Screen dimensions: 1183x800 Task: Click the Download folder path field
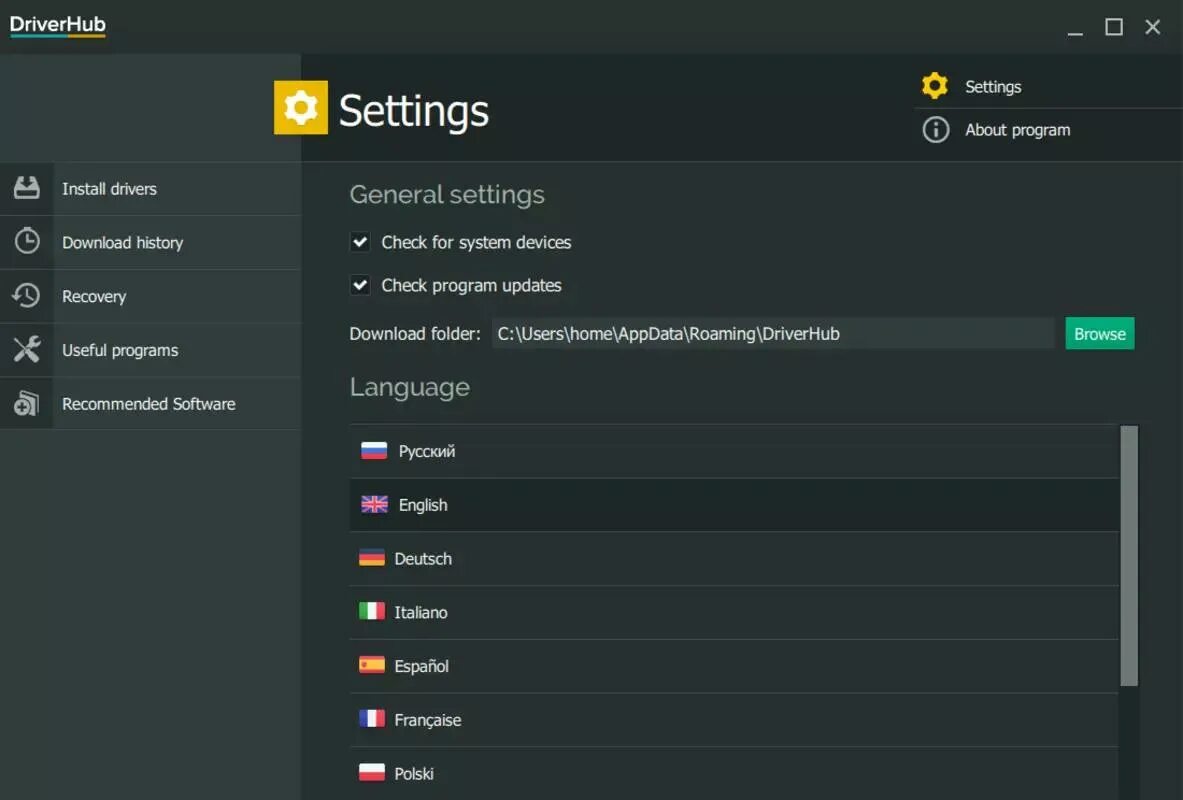tap(772, 334)
